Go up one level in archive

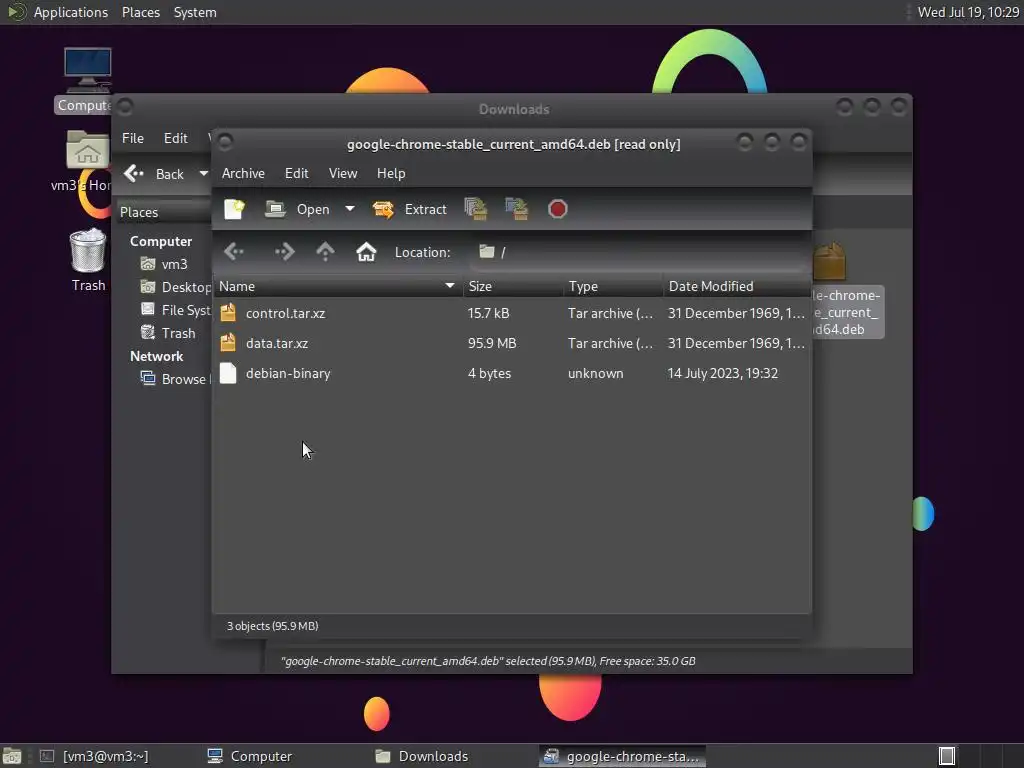[x=325, y=251]
